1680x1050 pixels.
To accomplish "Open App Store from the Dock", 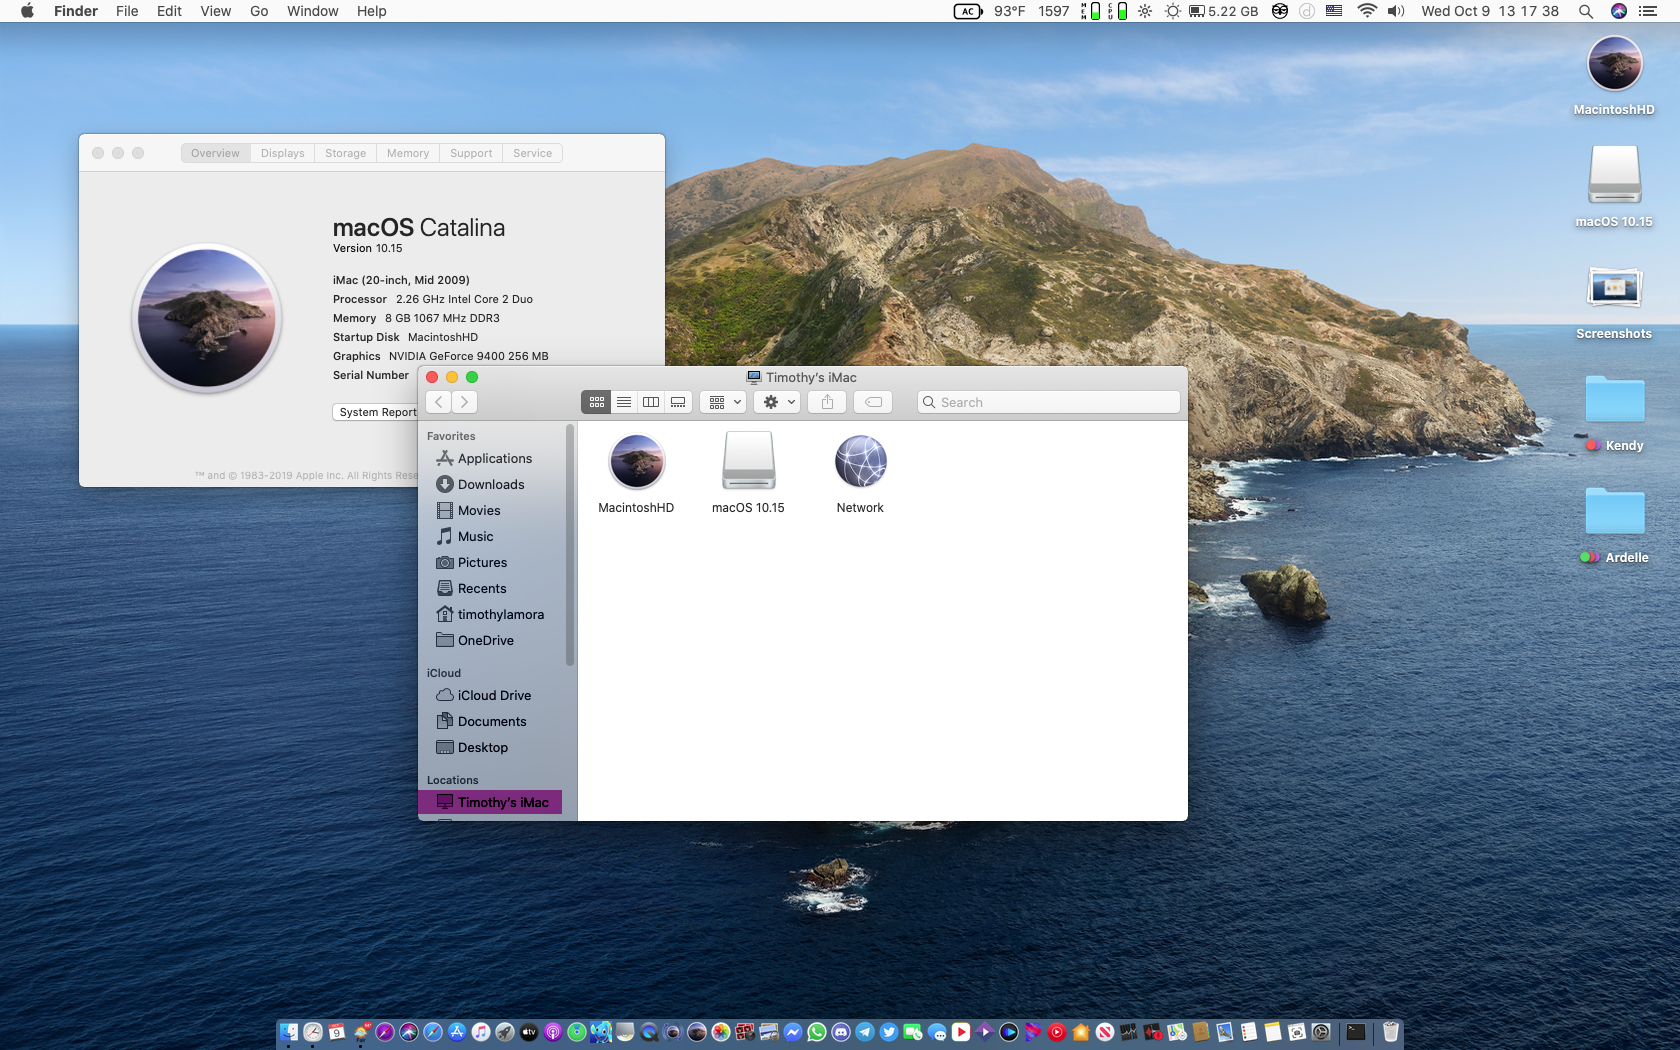I will click(x=457, y=1032).
